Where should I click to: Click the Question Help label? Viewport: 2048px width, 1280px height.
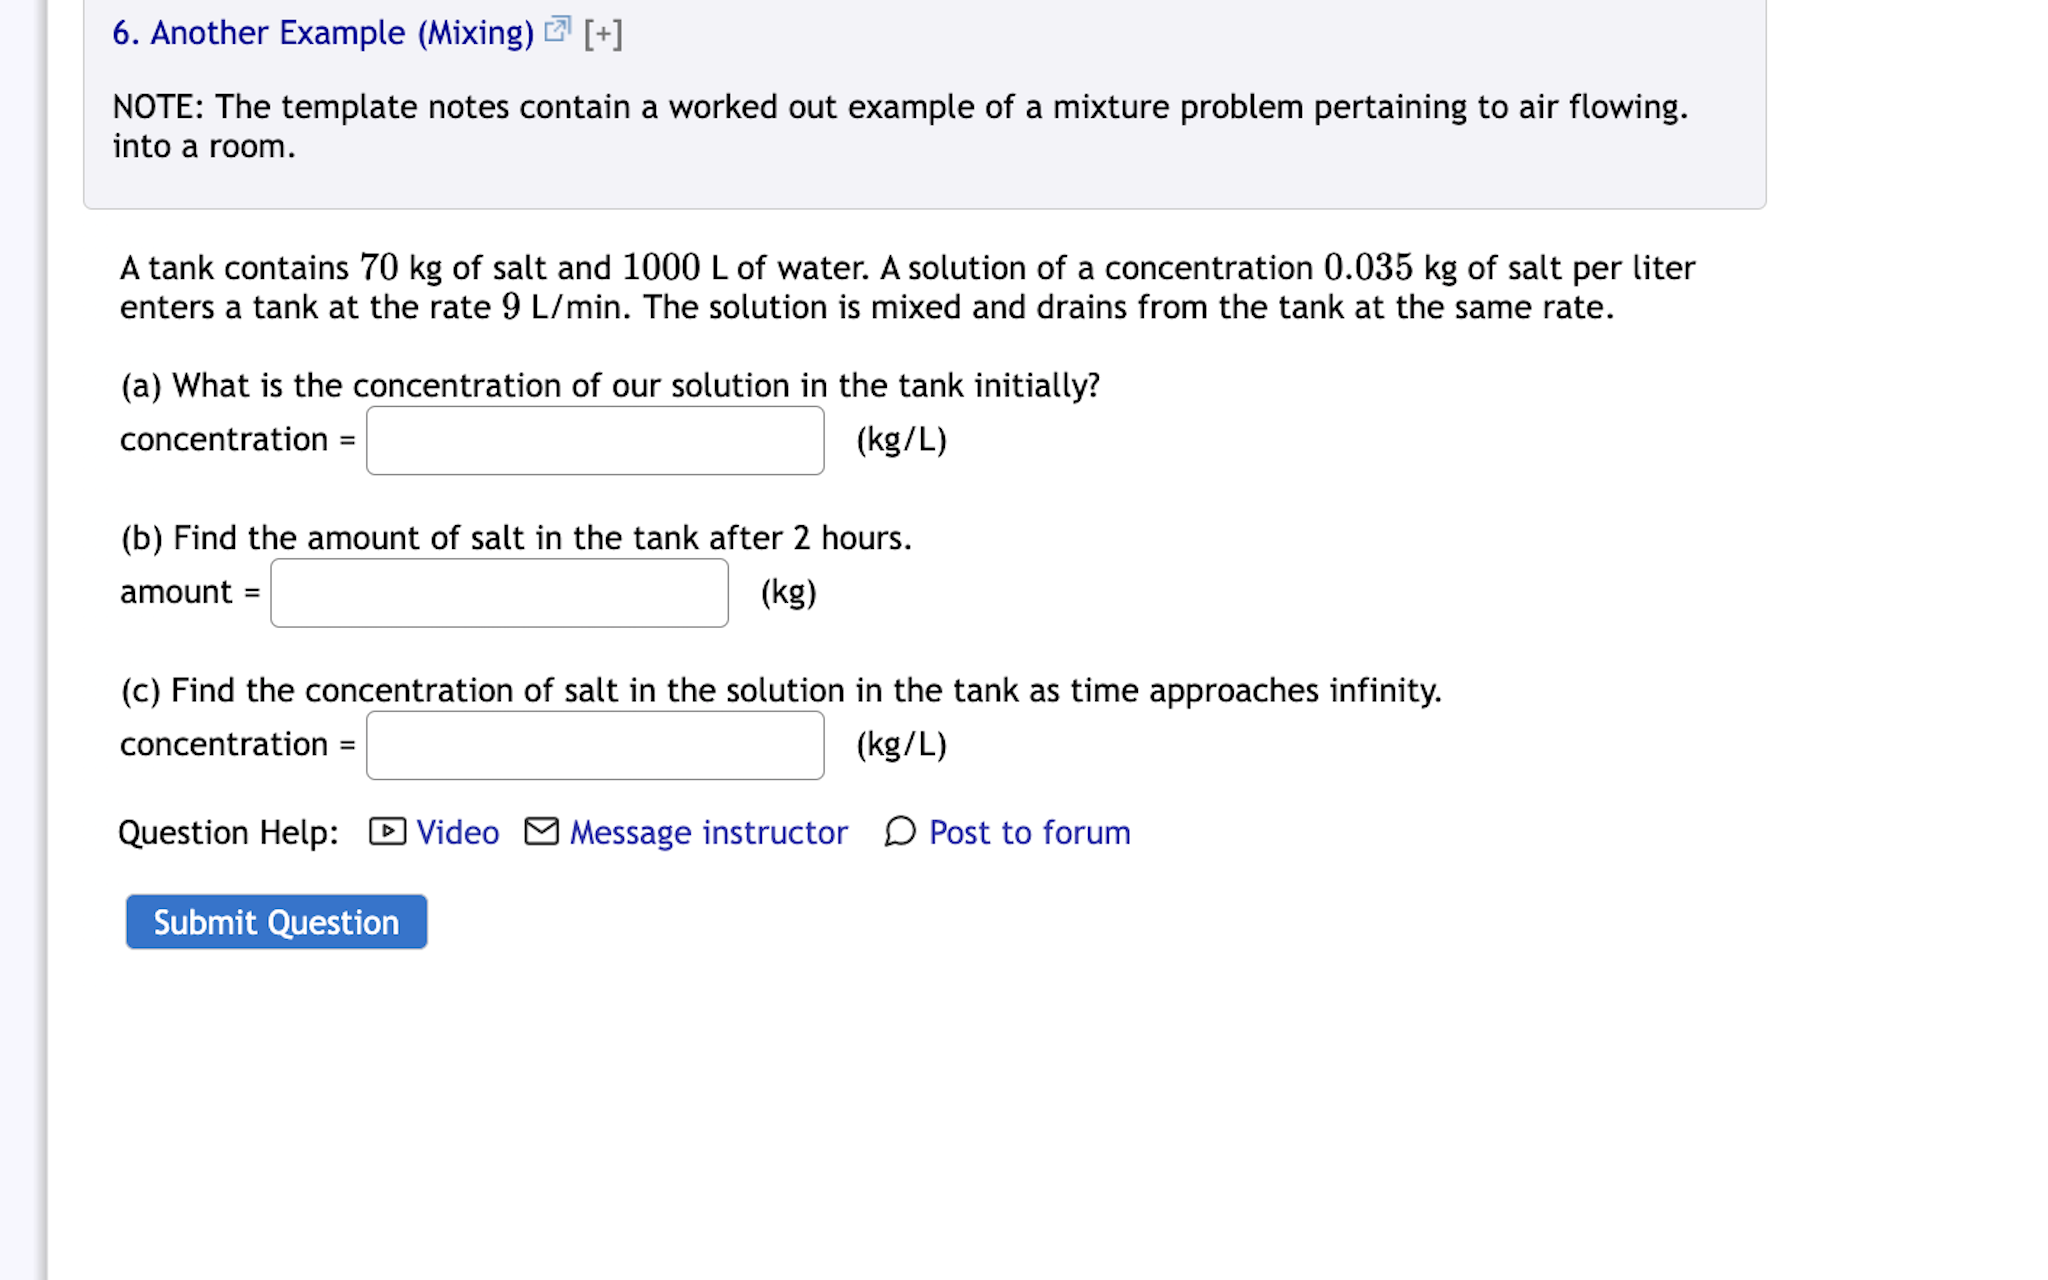(x=228, y=833)
